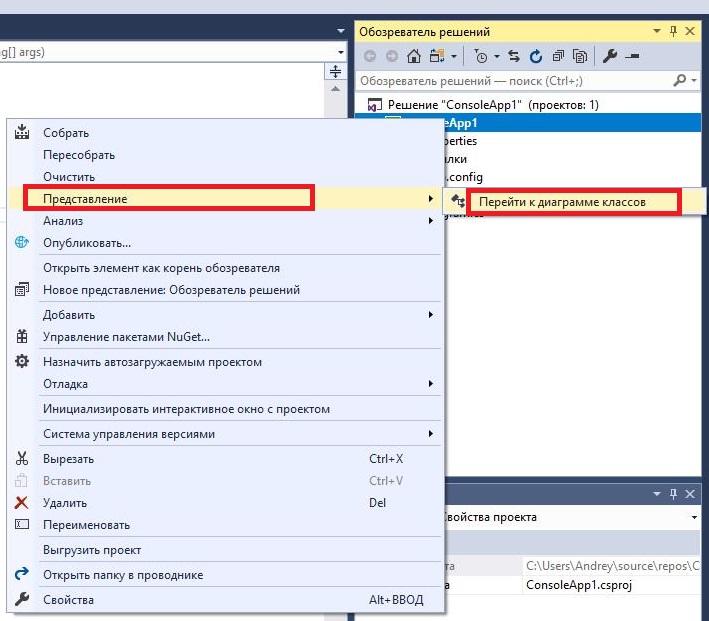Image resolution: width=709 pixels, height=621 pixels.
Task: Expand Система управления версиями arrow
Action: pyautogui.click(x=430, y=434)
